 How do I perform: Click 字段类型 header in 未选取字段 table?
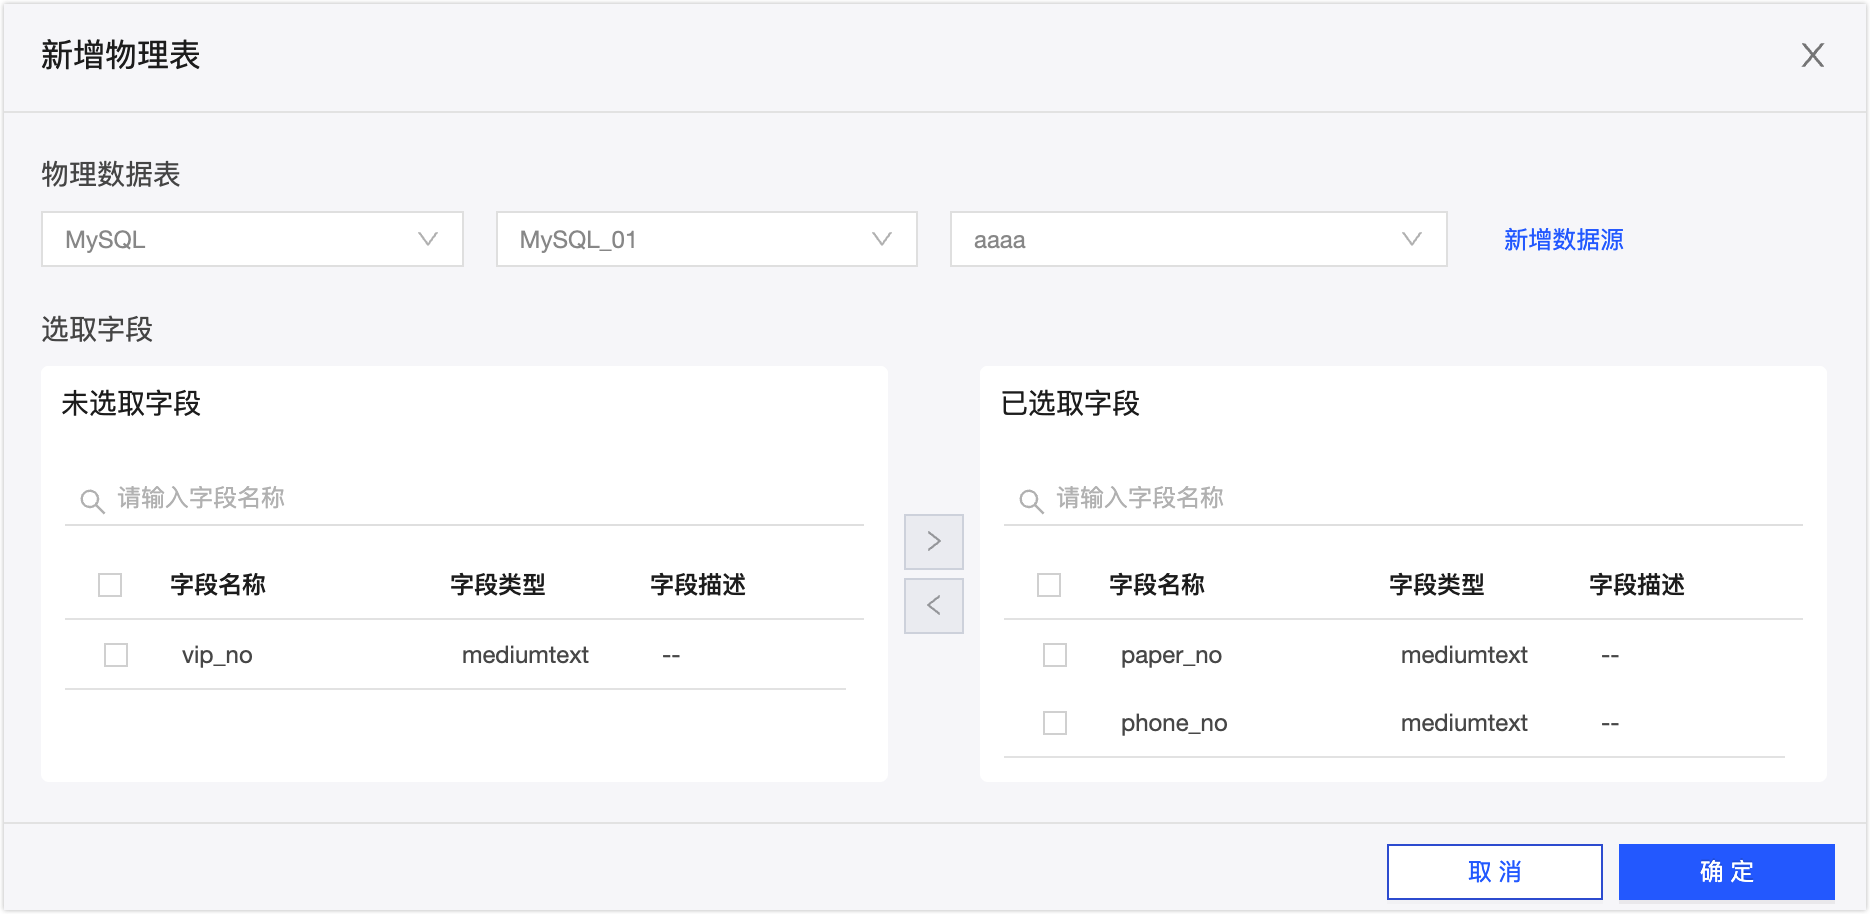[x=498, y=585]
